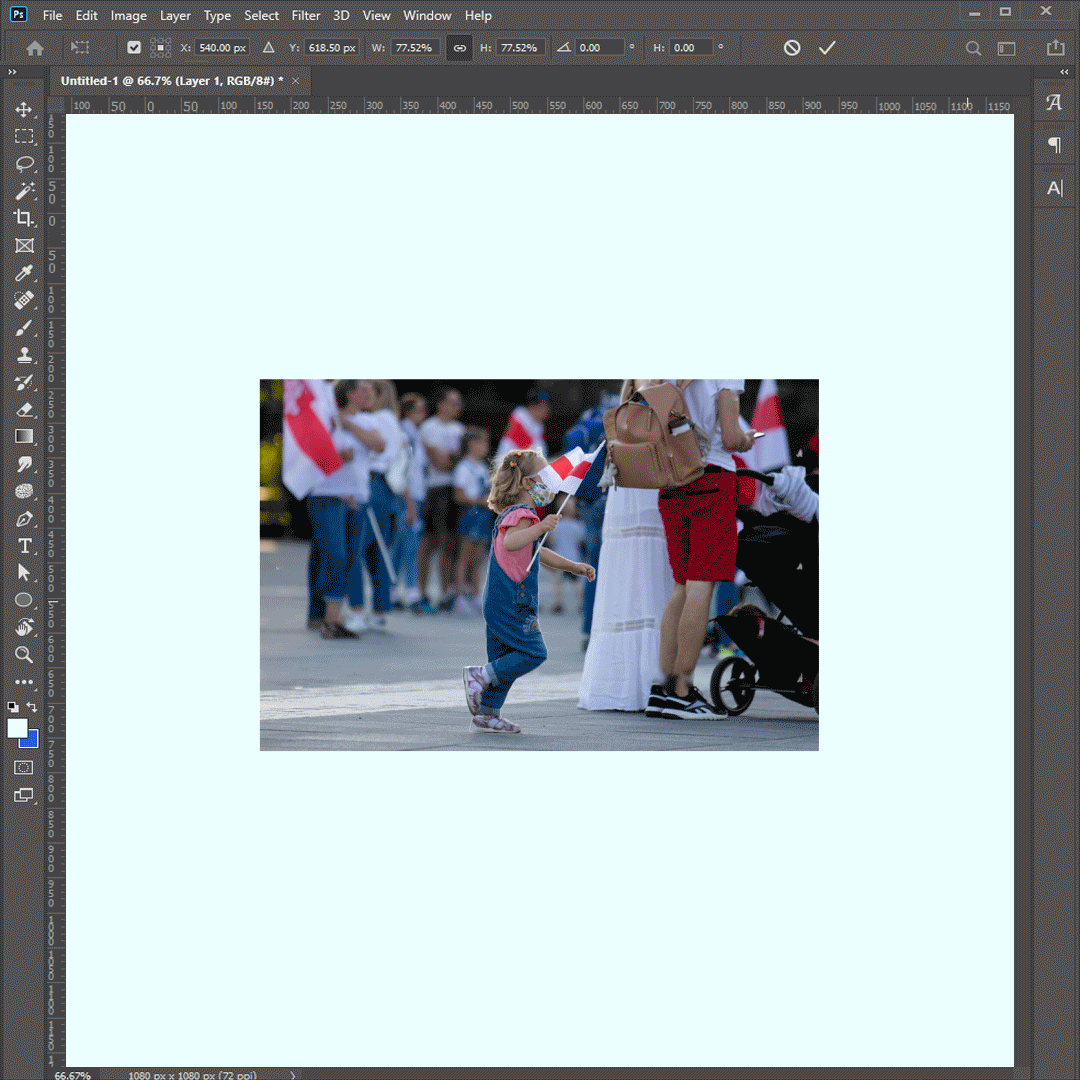
Task: Cancel the transform operation
Action: [792, 47]
